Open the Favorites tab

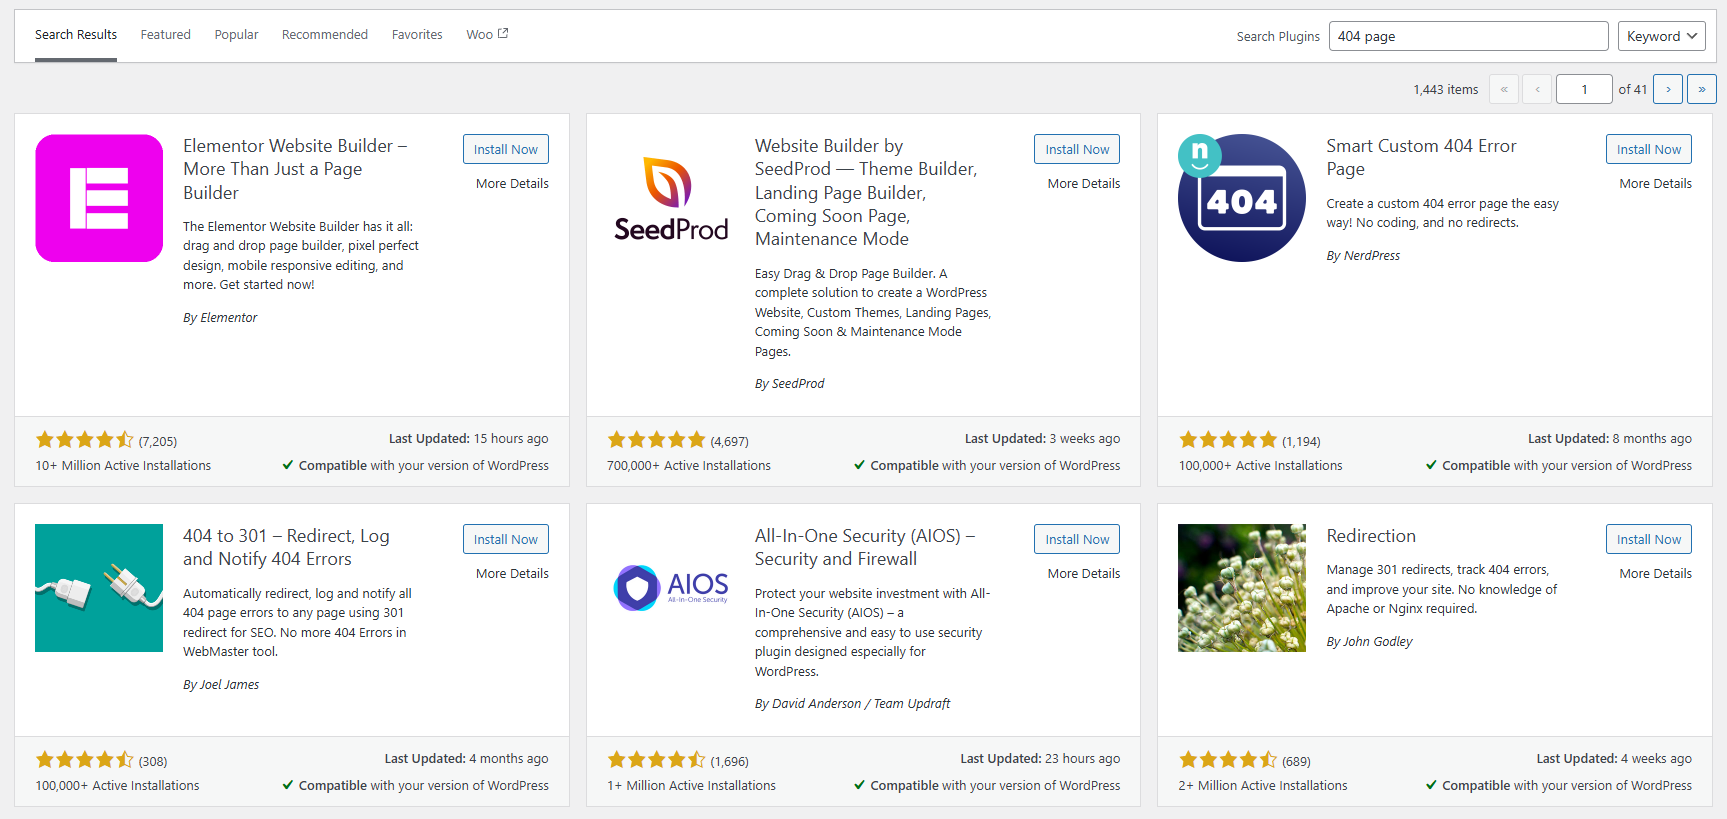coord(417,35)
